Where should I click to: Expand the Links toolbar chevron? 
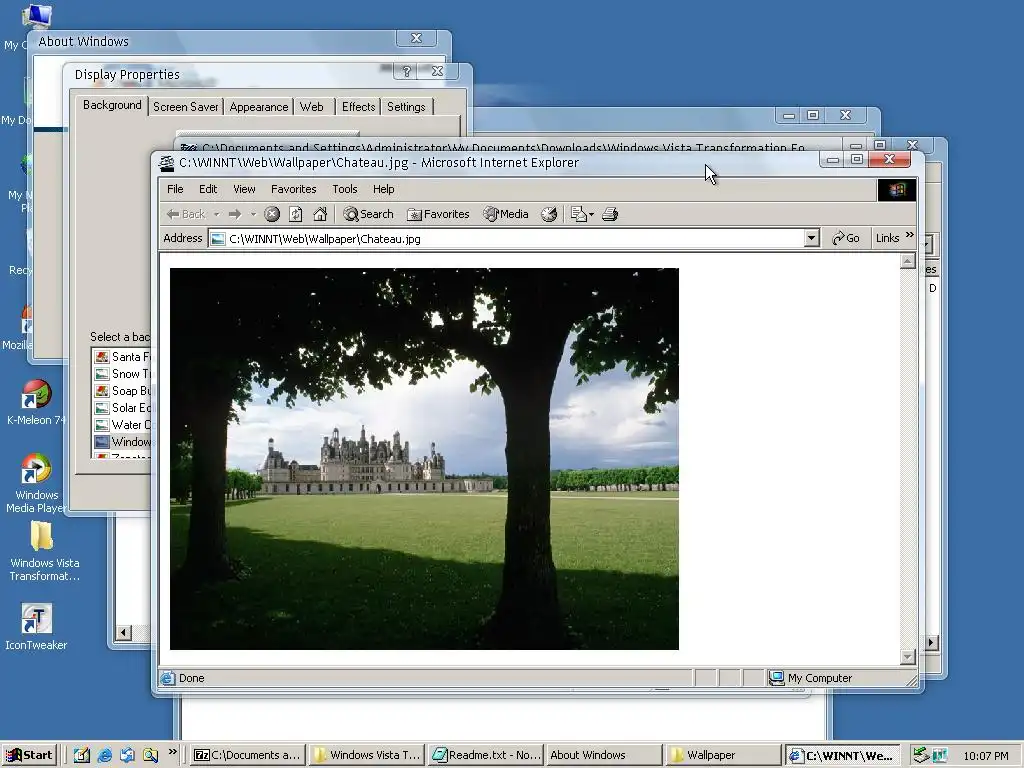pos(910,235)
